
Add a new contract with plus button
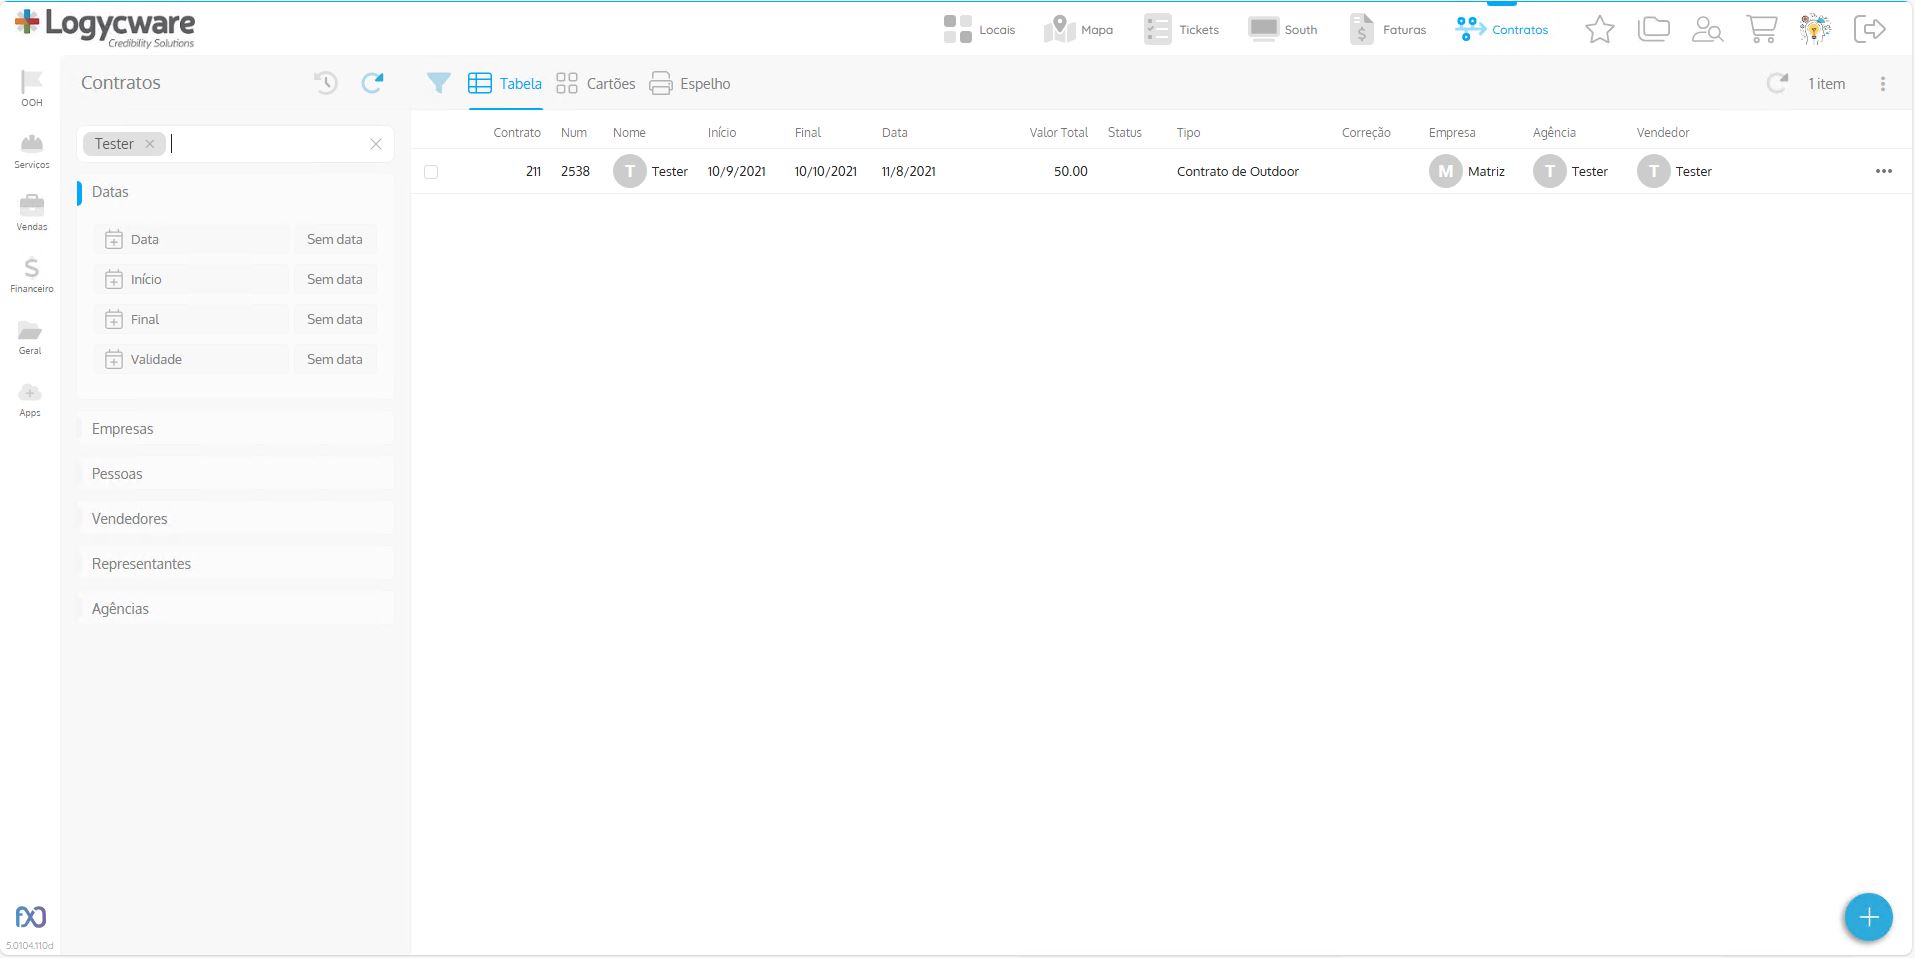(x=1868, y=917)
